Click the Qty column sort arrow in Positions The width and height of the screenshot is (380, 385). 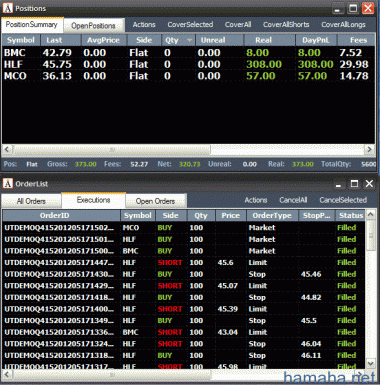point(189,40)
